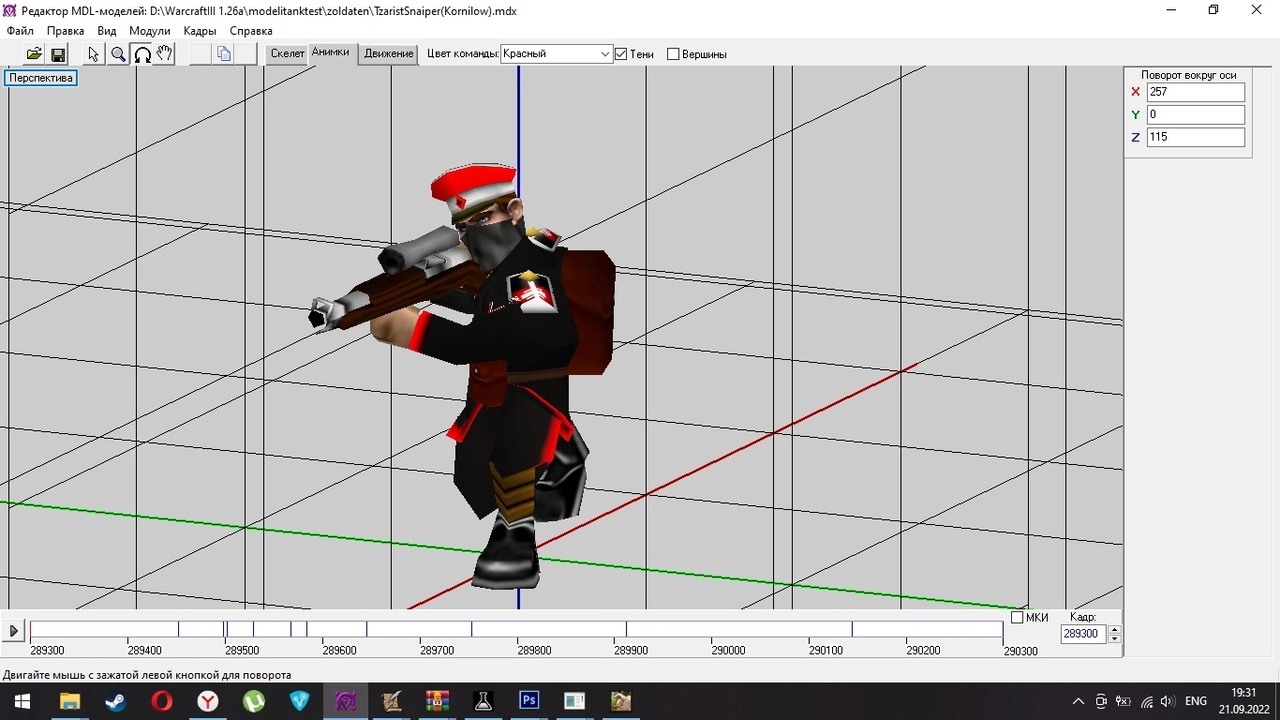1280x720 pixels.
Task: Open the Вид menu
Action: [107, 31]
